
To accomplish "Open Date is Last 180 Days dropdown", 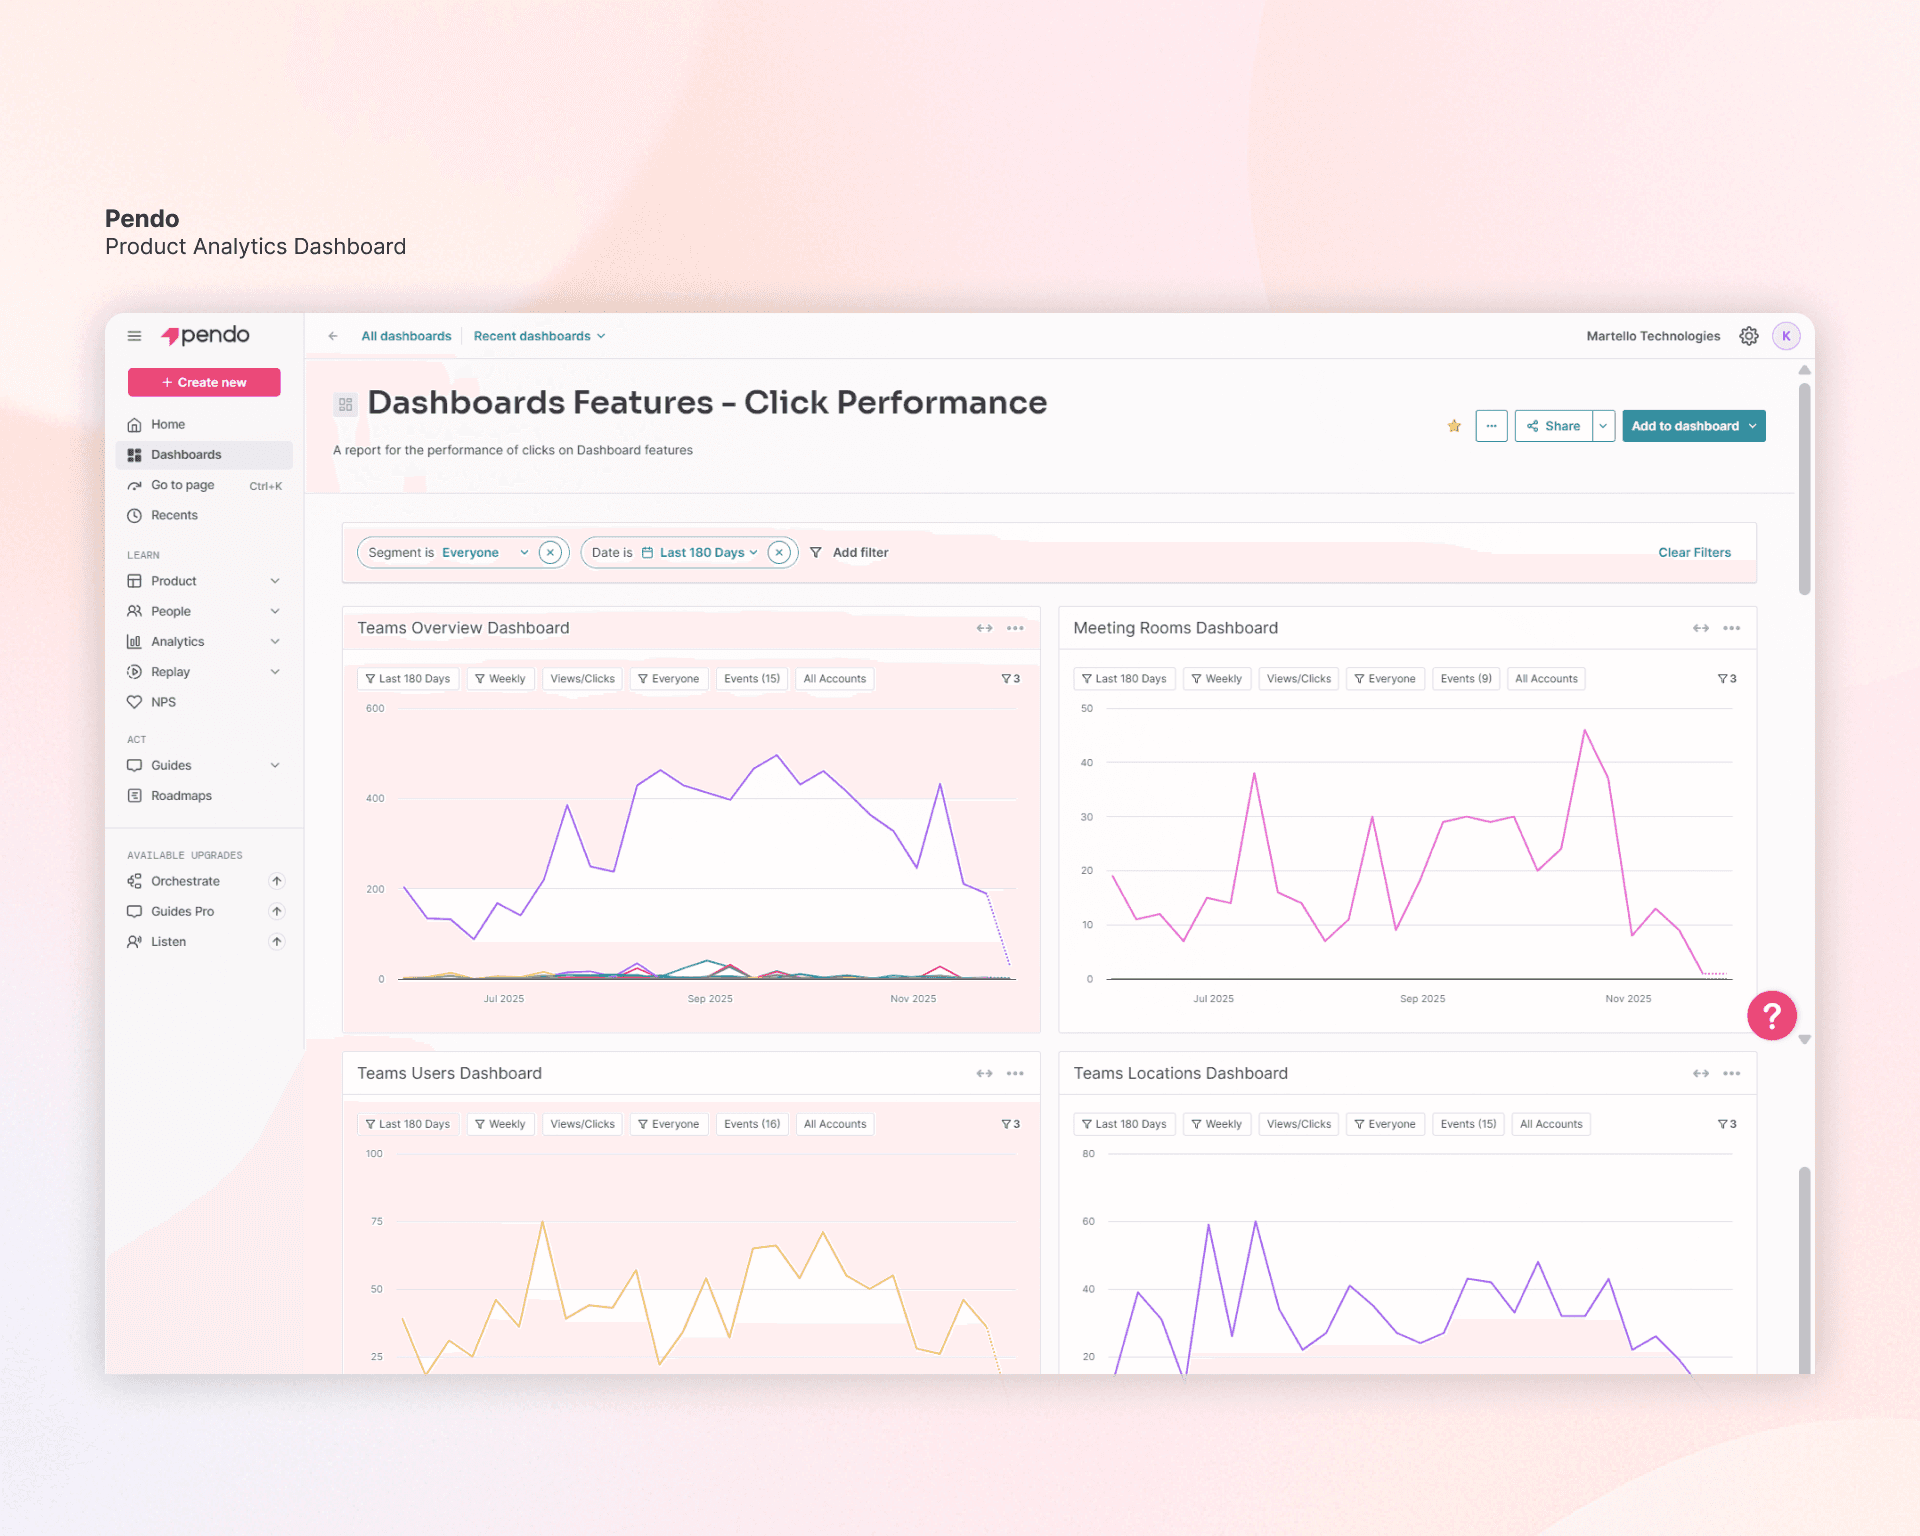I will click(675, 552).
